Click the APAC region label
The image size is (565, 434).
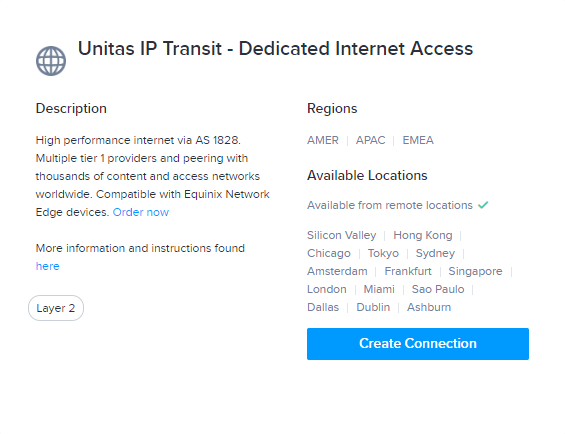tap(370, 140)
